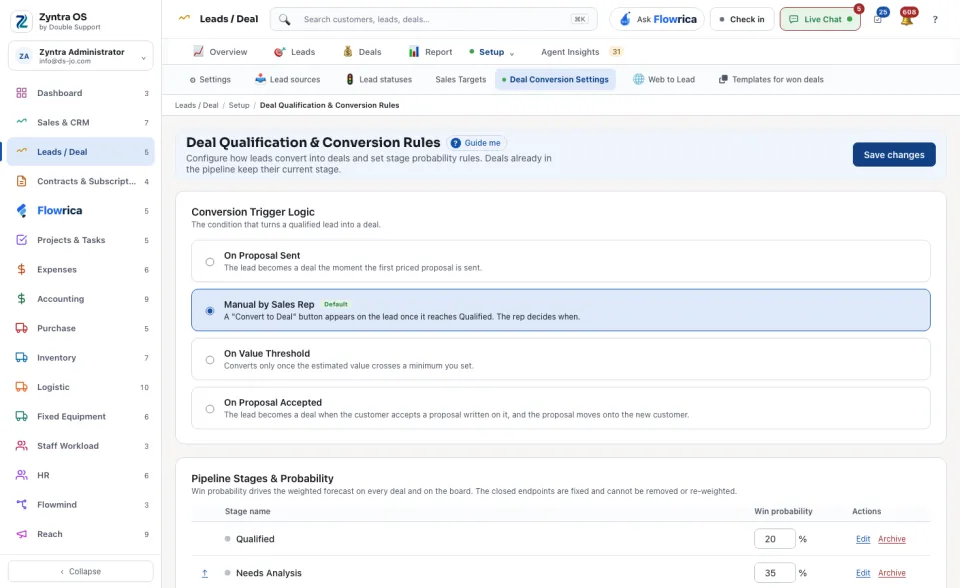Edit Qualified win probability field
Screen dimensions: 960x588
pos(774,539)
